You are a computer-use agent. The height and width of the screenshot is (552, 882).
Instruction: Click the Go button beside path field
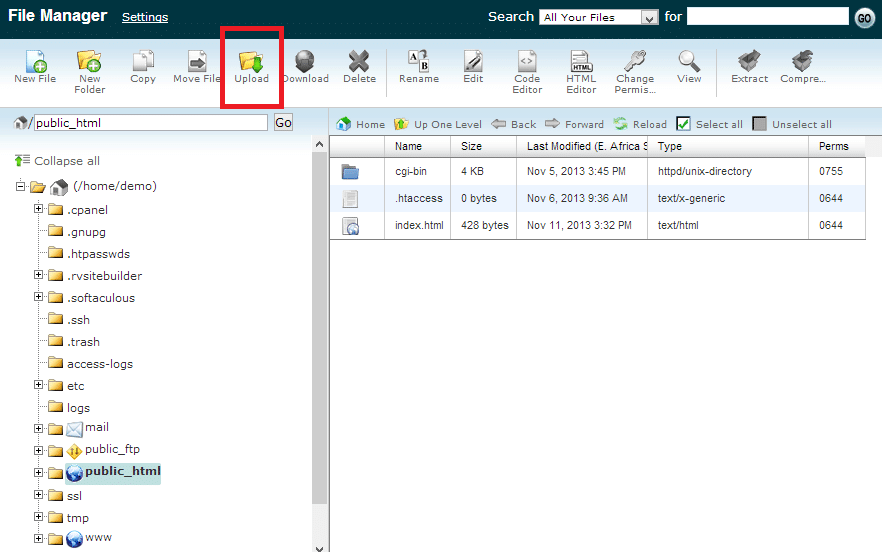tap(283, 122)
